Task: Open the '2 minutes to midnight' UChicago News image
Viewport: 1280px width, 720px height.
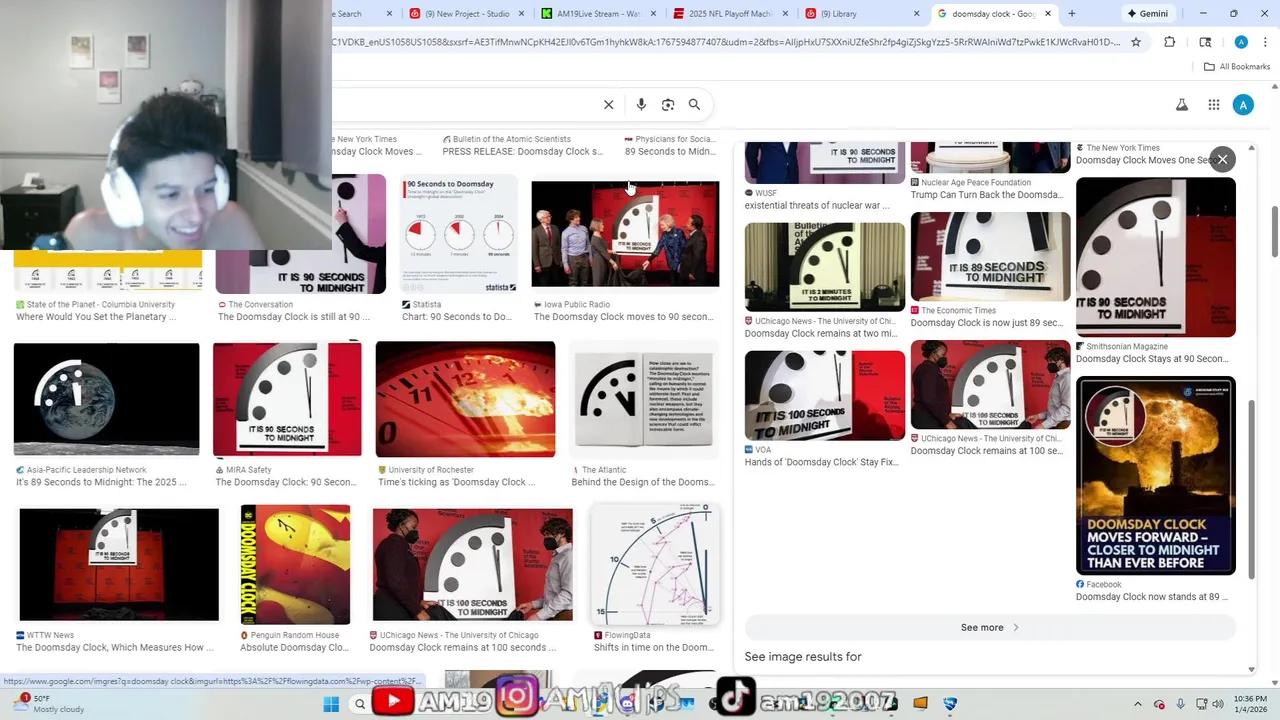Action: click(x=825, y=267)
